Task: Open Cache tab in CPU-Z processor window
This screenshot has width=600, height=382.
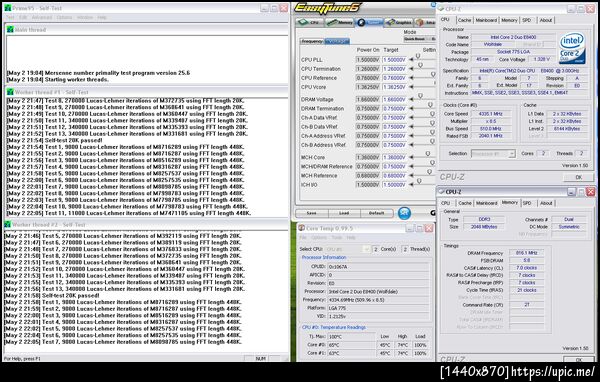Action: [x=464, y=20]
